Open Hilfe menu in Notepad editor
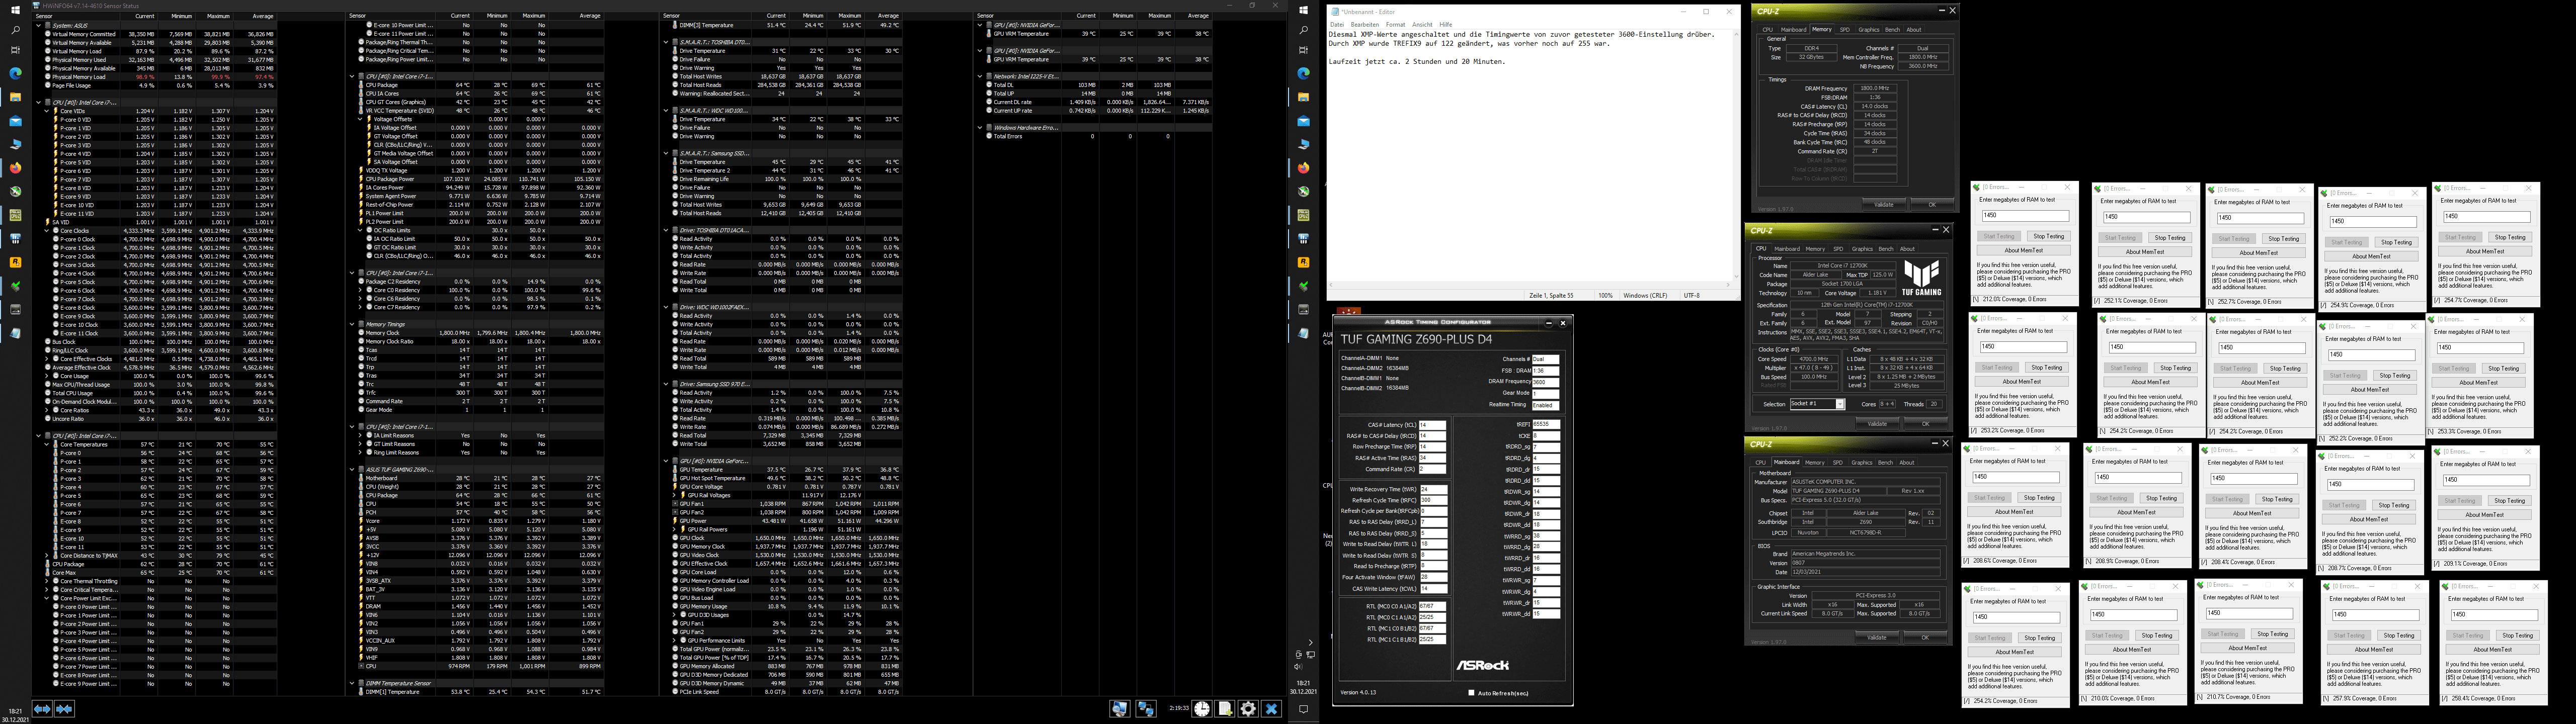This screenshot has width=2576, height=724. 1446,24
